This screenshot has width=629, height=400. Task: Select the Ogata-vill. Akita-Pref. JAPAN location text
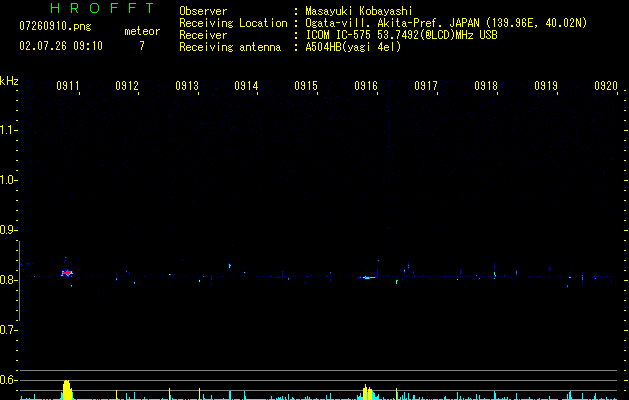click(x=446, y=23)
